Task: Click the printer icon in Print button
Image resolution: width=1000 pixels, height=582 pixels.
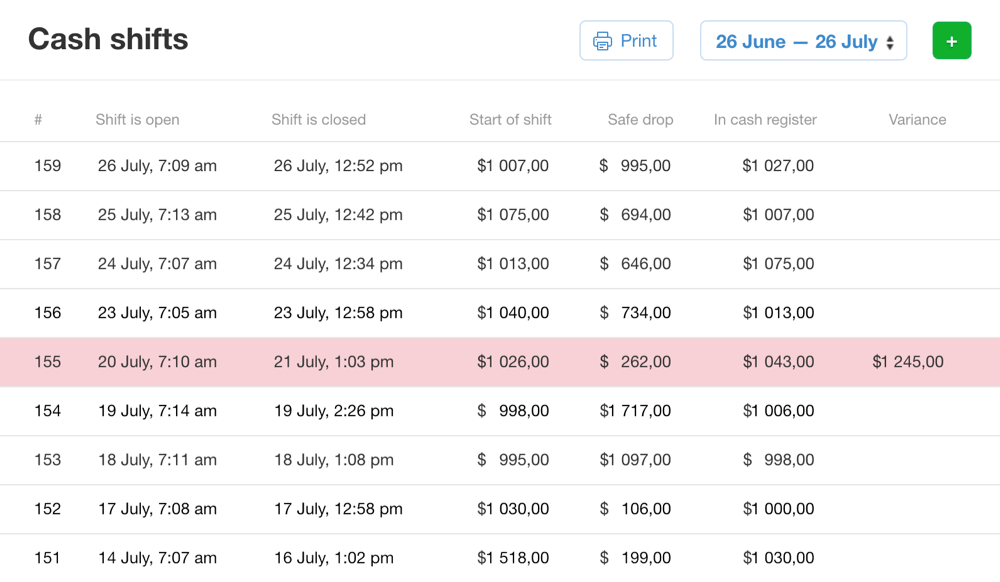Action: [x=602, y=41]
